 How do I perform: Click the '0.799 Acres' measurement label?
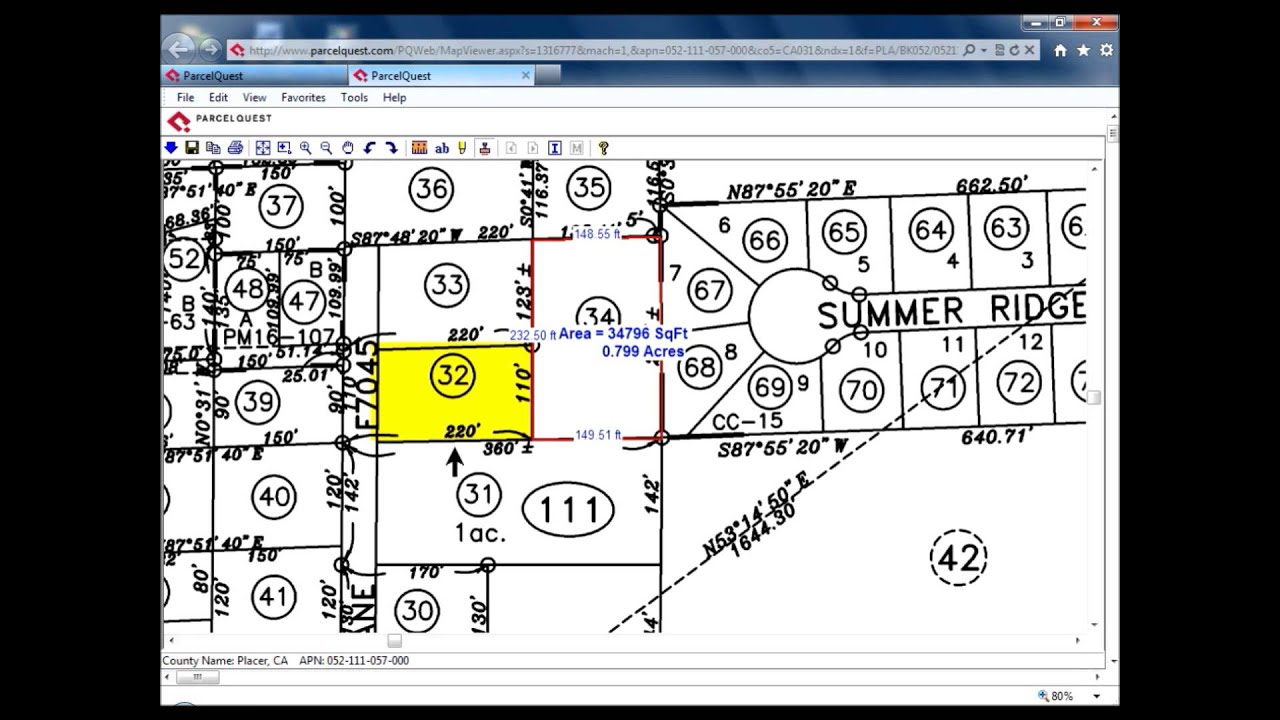pos(643,351)
